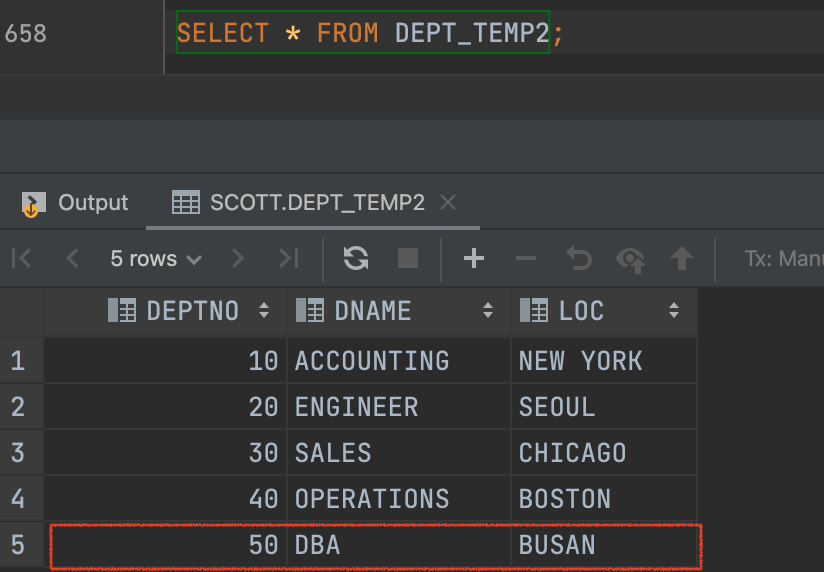
Task: Click the CHICAGO cell
Action: click(x=604, y=453)
